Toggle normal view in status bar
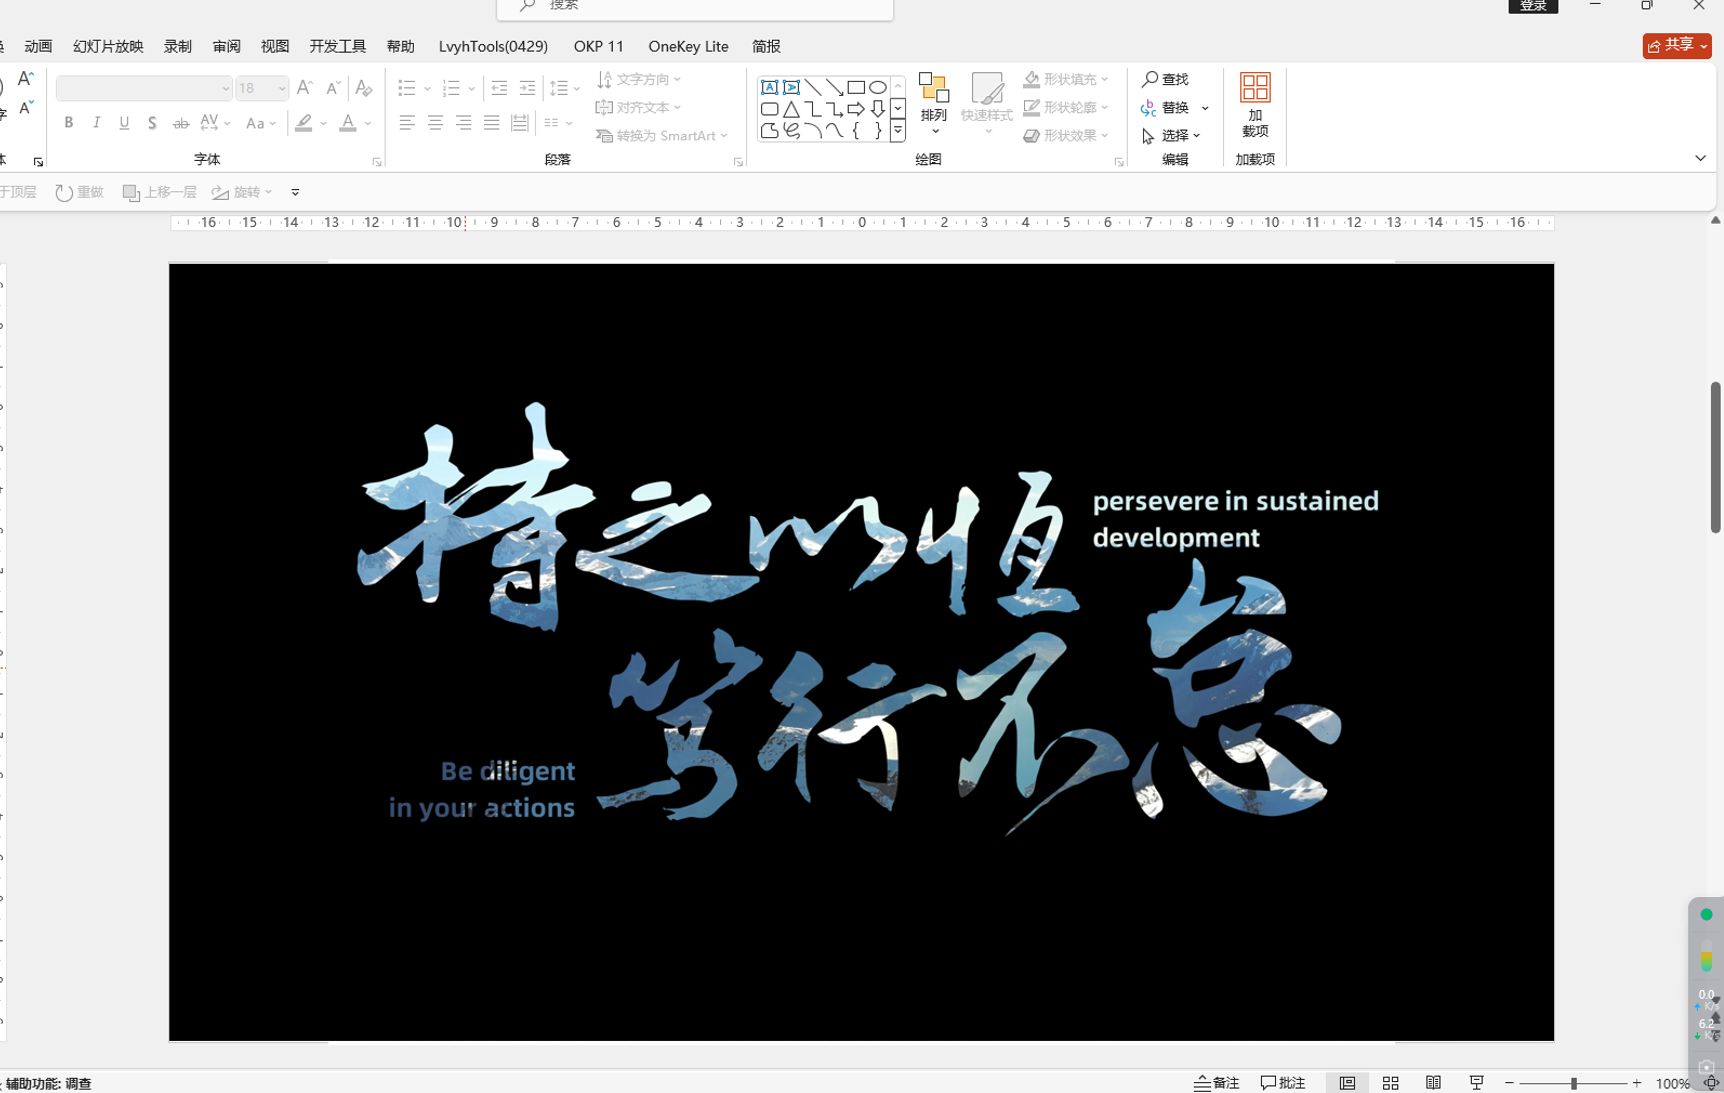Image resolution: width=1724 pixels, height=1093 pixels. (1347, 1083)
